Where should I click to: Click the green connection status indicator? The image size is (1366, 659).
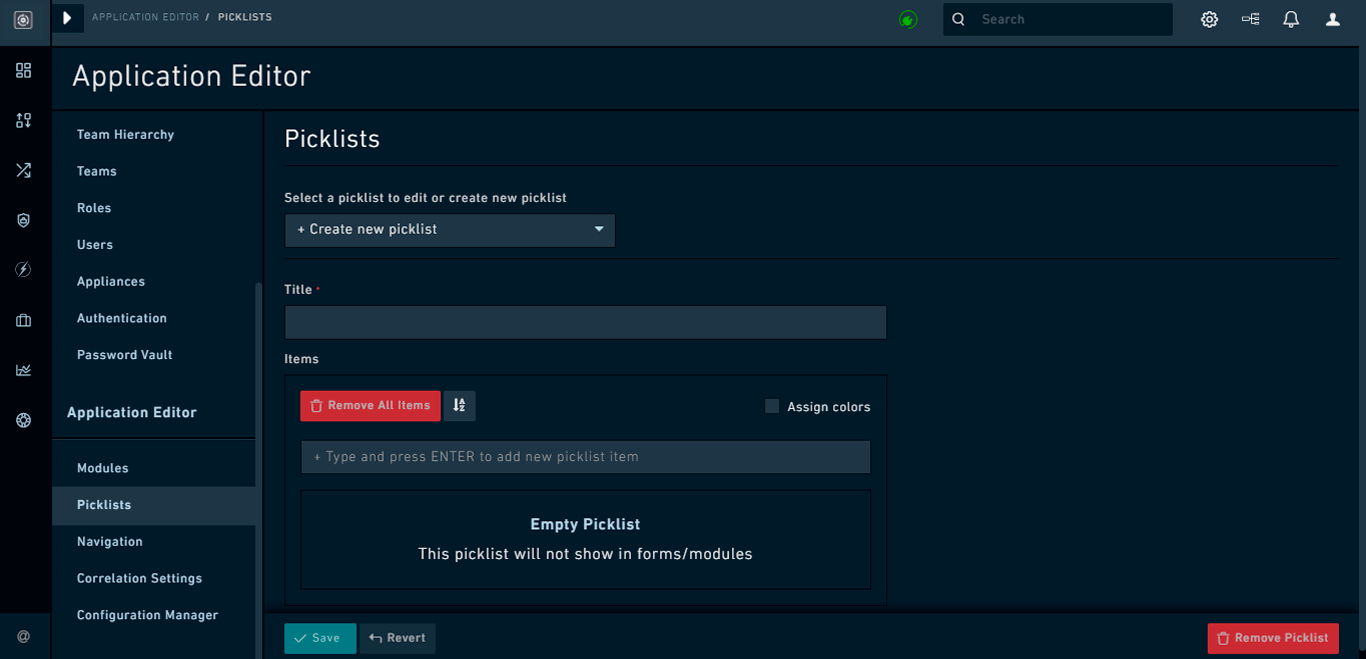pos(908,18)
